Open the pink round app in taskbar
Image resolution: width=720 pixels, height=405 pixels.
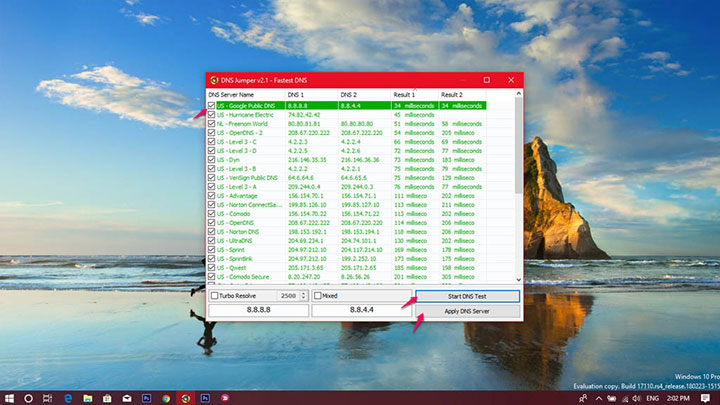(x=225, y=398)
